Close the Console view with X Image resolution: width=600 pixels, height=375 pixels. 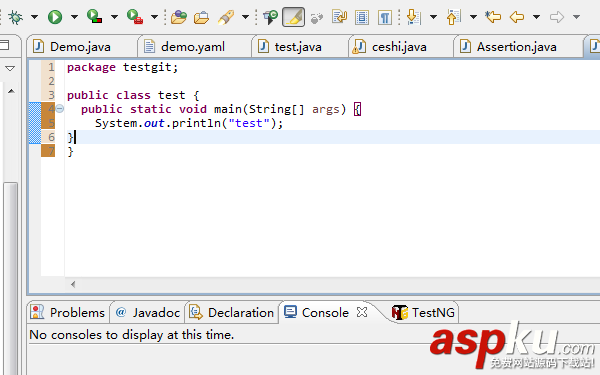tap(362, 312)
